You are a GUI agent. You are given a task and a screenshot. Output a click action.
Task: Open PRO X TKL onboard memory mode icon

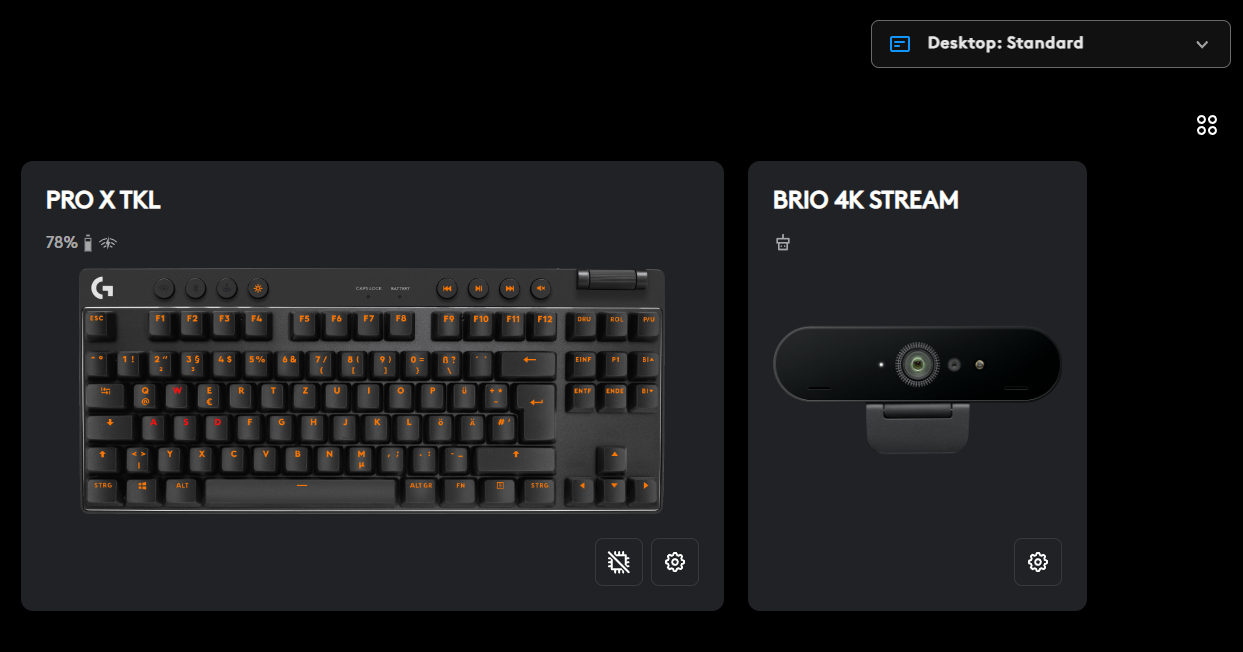click(x=619, y=562)
